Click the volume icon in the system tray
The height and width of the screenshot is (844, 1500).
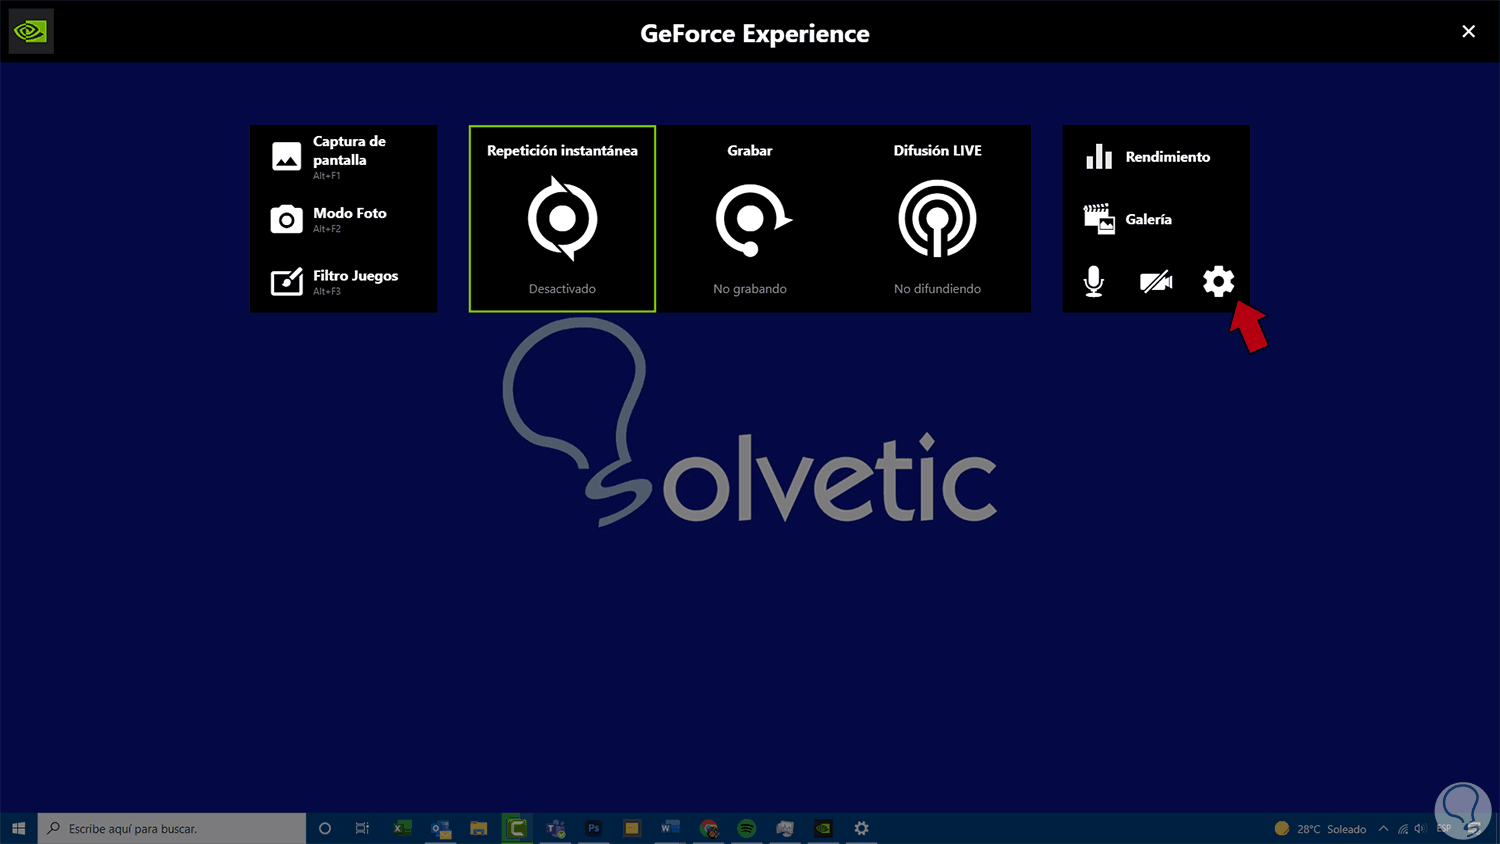click(x=1420, y=829)
